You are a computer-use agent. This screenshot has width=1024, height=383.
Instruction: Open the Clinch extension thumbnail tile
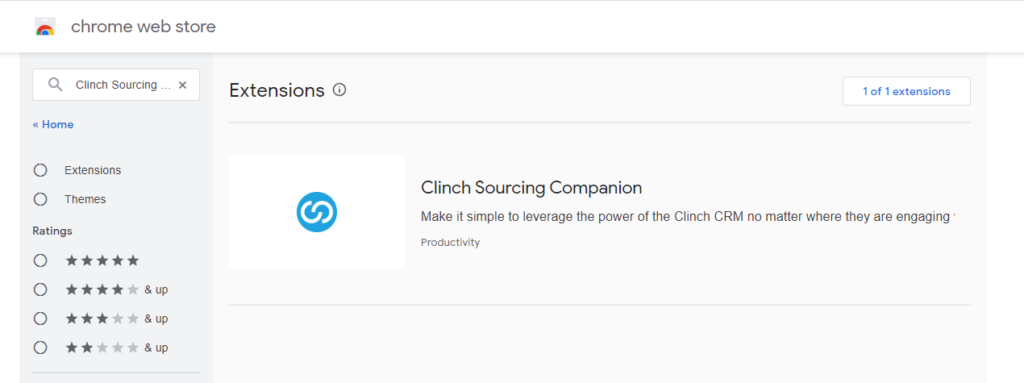tap(317, 212)
